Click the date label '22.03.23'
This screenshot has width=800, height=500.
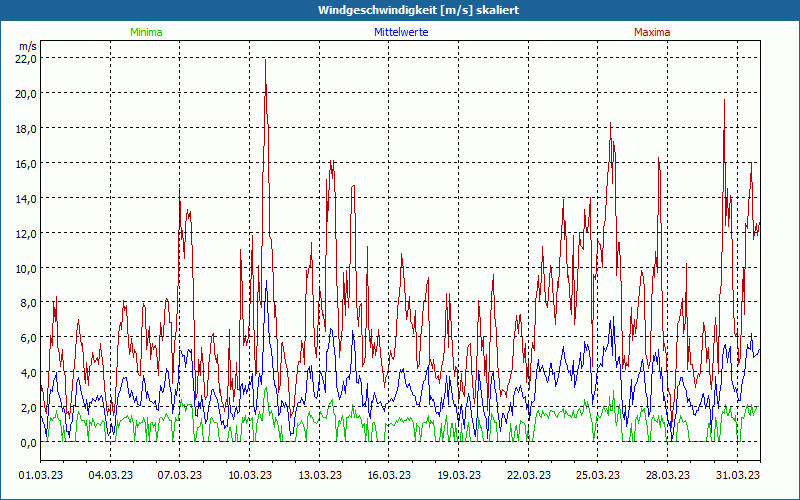(x=528, y=476)
